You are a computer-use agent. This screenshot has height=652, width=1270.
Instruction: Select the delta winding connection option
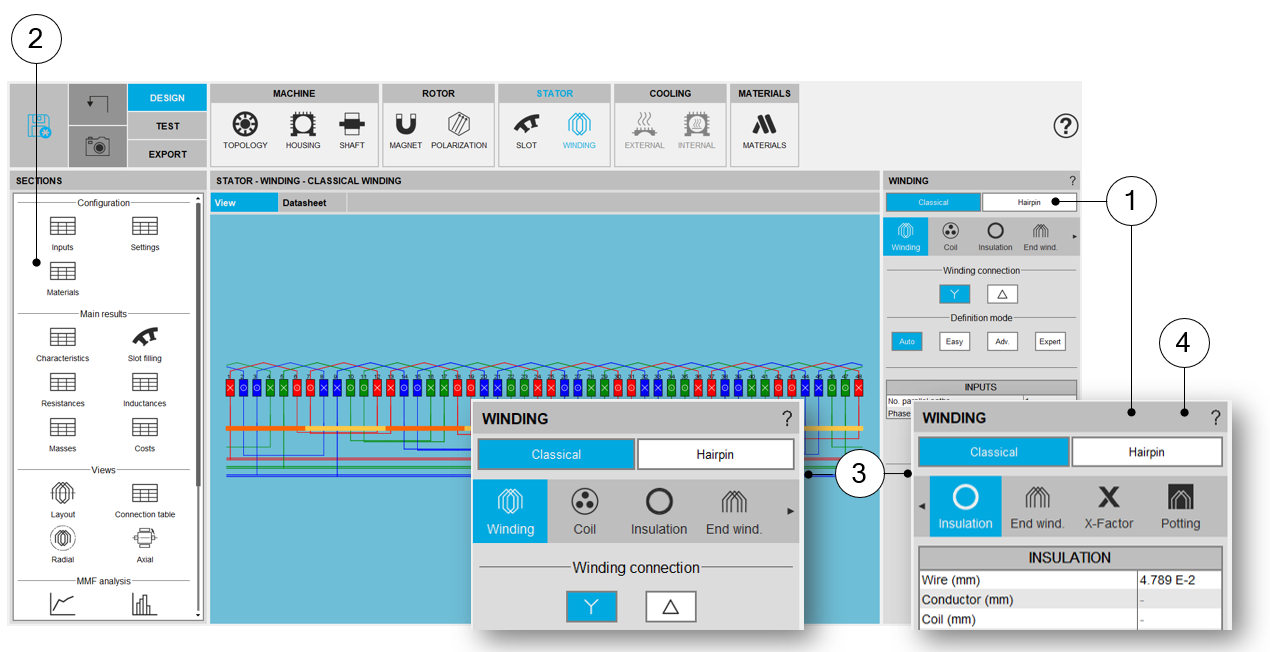[1002, 294]
